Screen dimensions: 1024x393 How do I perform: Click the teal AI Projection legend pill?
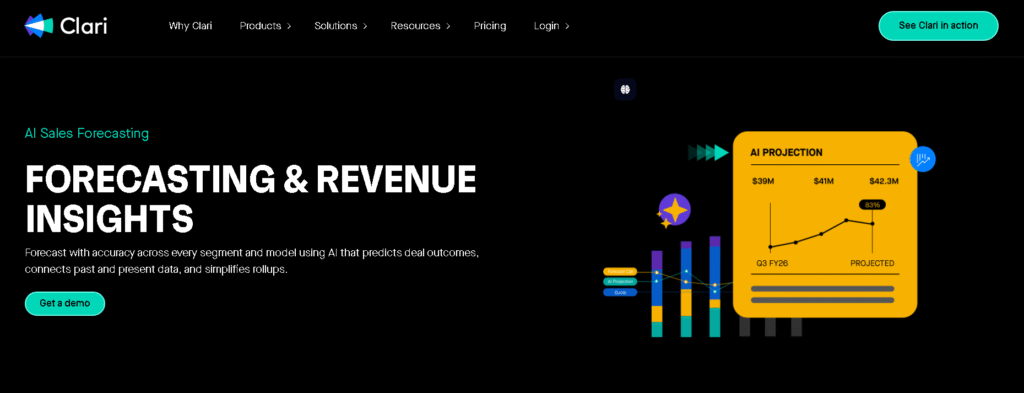pyautogui.click(x=620, y=281)
